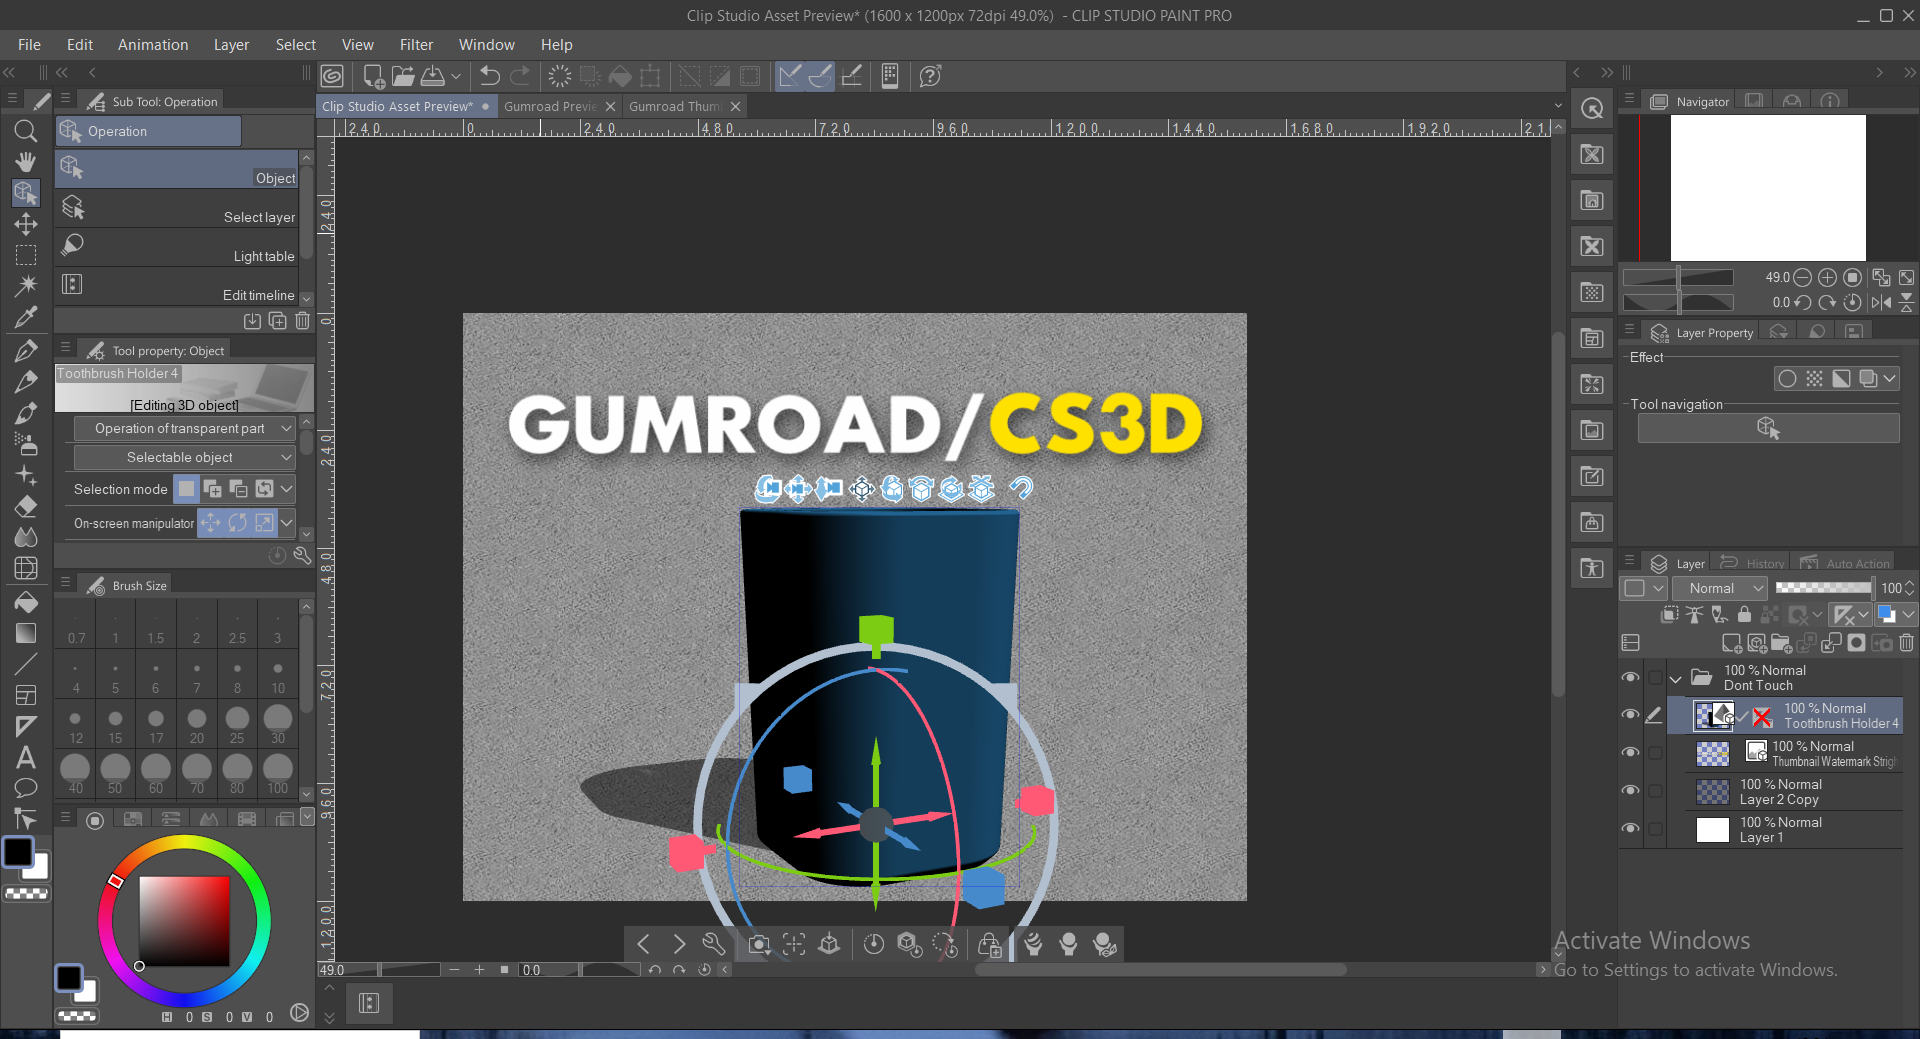1920x1039 pixels.
Task: Click the Toothbrush Holder 4 layer thumbnail
Action: (x=1714, y=716)
